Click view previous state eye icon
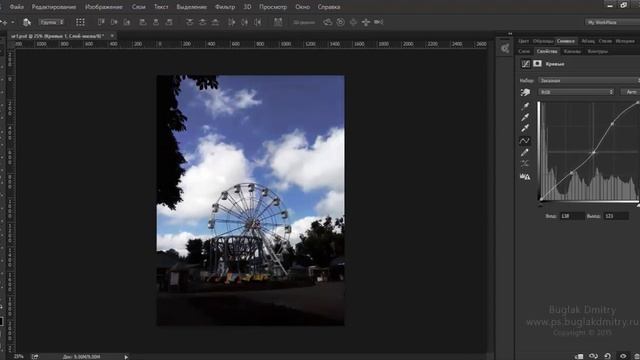 [x=593, y=356]
